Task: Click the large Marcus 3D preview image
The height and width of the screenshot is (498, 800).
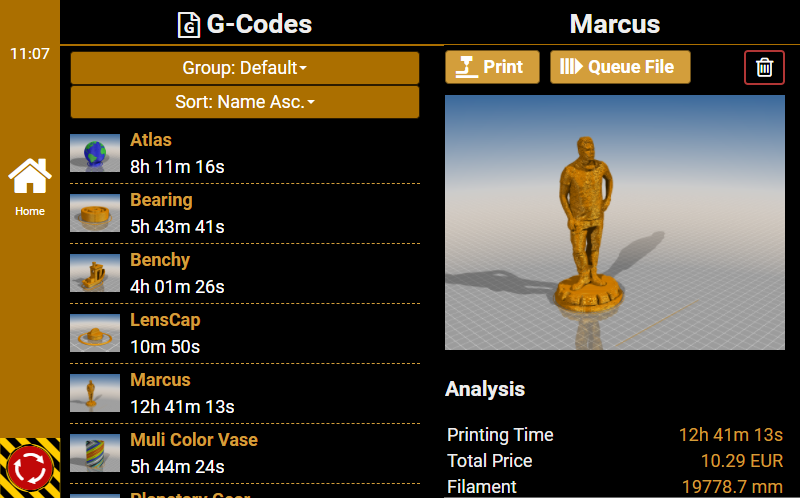Action: click(x=615, y=222)
